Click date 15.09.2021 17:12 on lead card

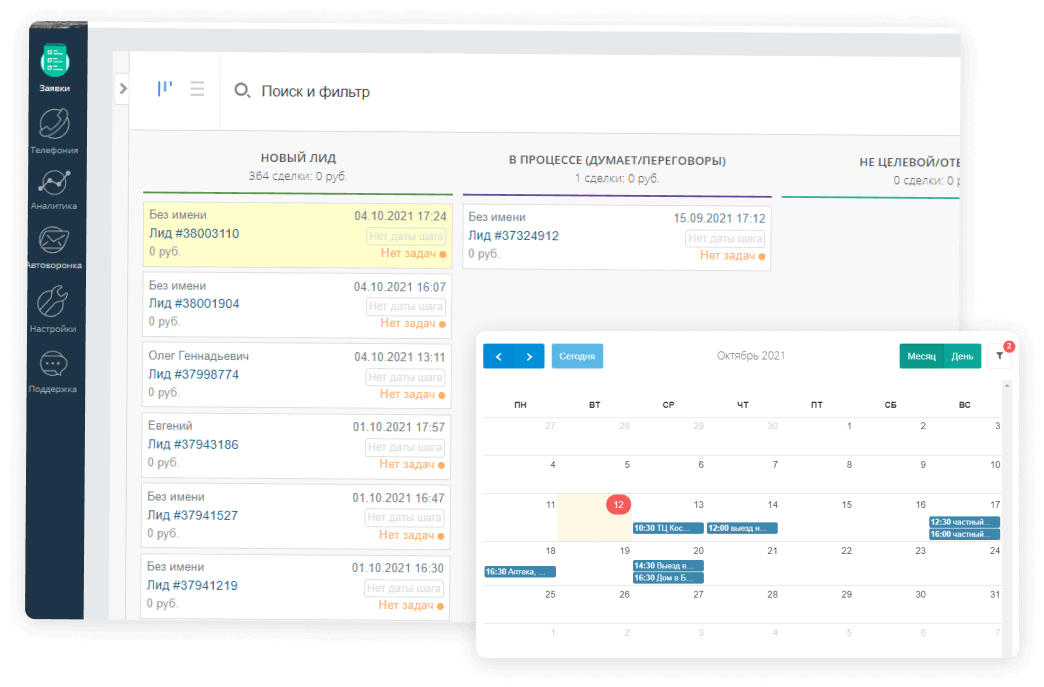click(x=719, y=218)
